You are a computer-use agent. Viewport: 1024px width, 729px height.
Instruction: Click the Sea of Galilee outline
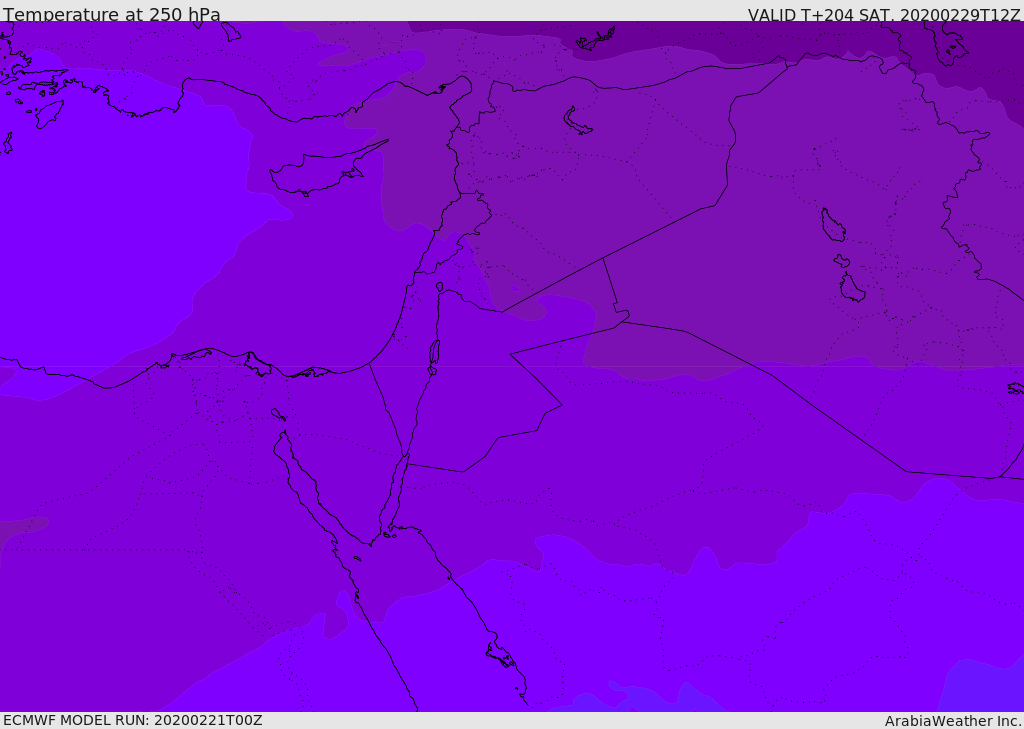coord(440,287)
